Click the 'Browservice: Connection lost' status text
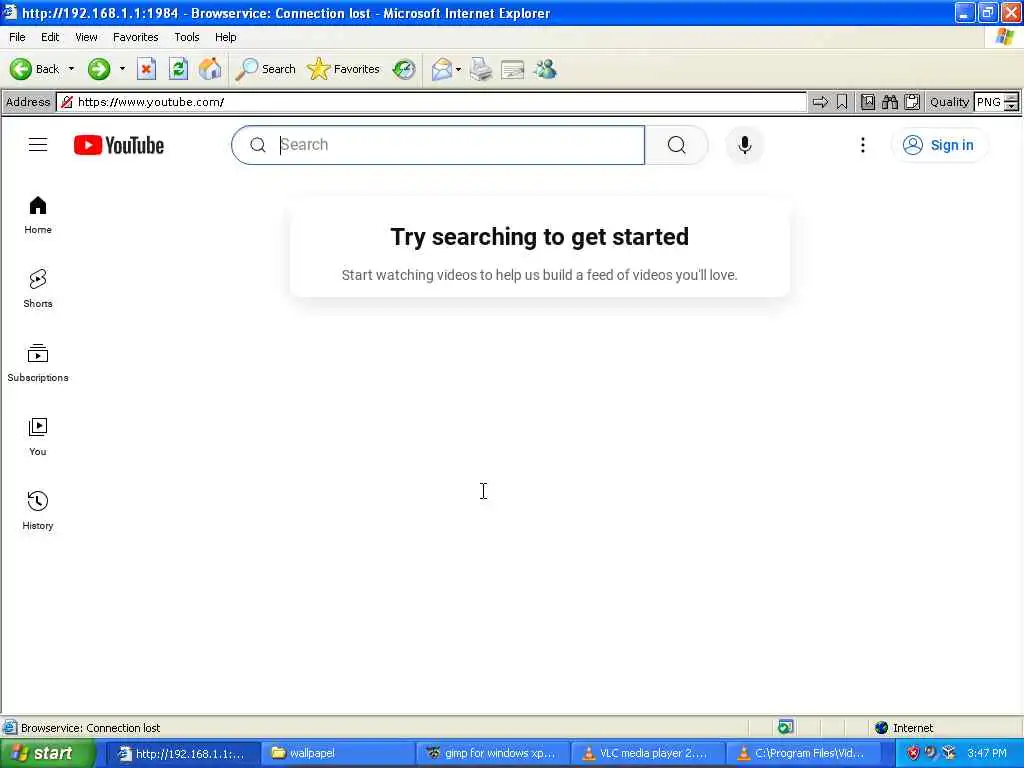 [90, 728]
